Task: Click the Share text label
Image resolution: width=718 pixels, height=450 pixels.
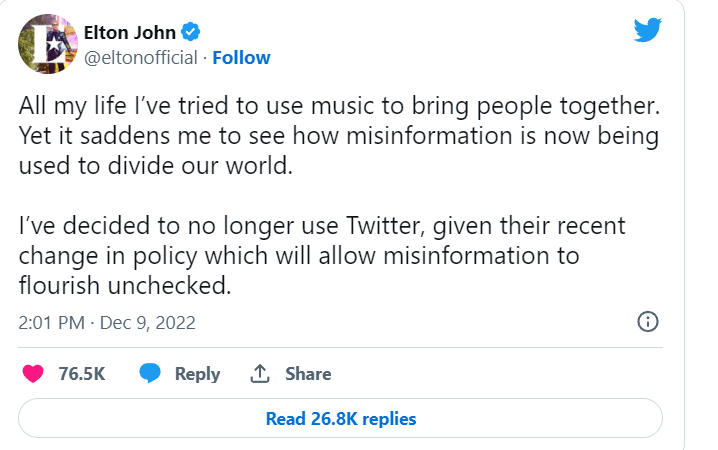Action: (x=308, y=374)
